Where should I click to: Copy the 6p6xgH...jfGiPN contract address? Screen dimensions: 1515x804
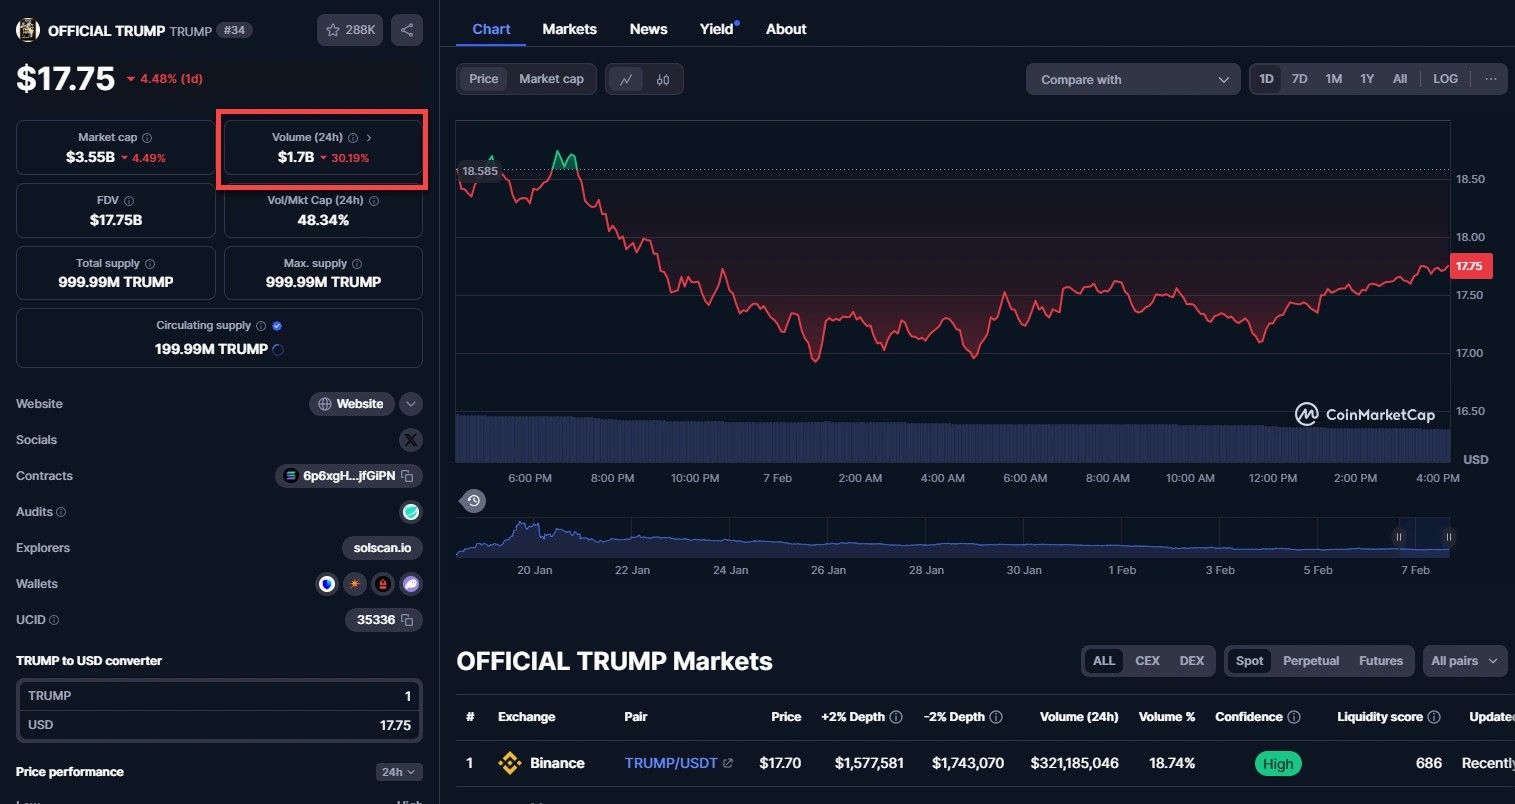coord(407,476)
